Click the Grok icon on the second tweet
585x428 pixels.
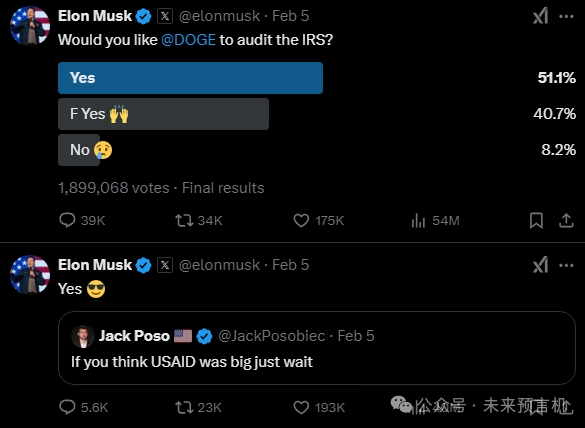(x=540, y=265)
